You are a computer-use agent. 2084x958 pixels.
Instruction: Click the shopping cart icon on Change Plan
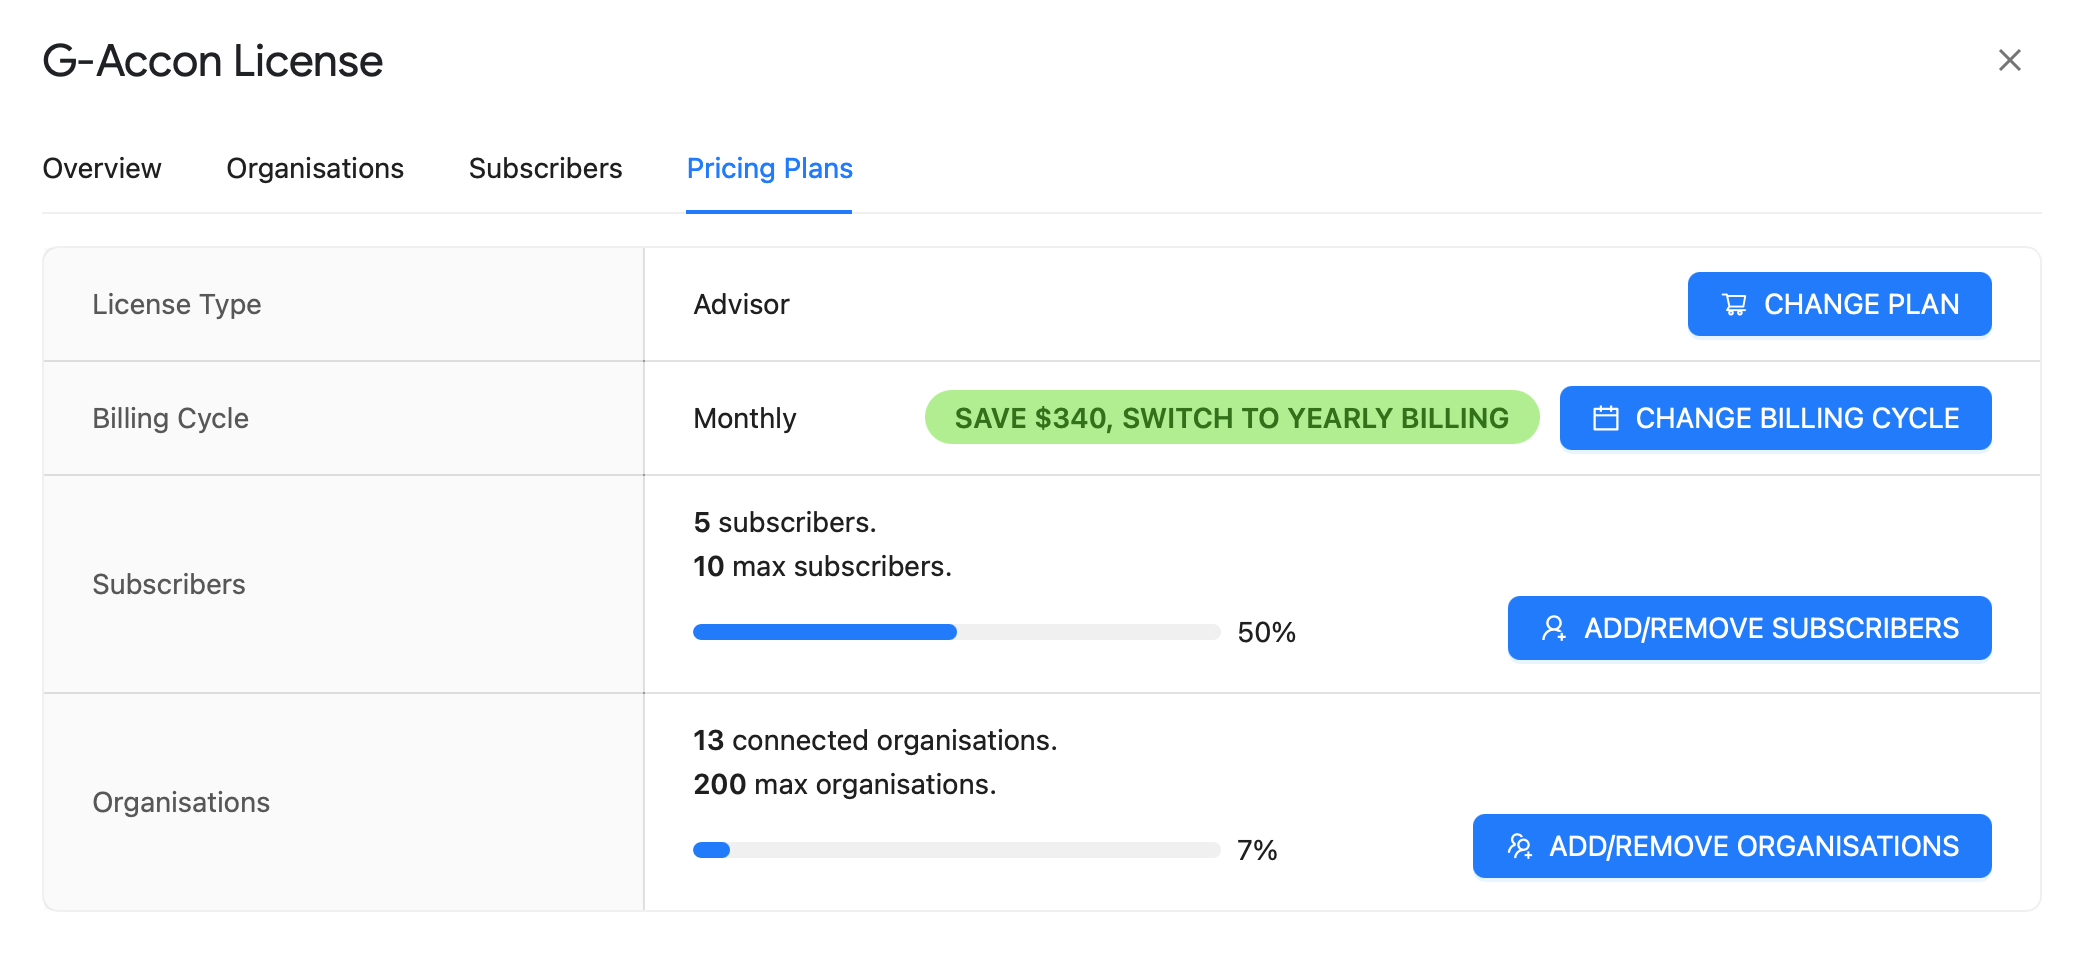coord(1735,305)
